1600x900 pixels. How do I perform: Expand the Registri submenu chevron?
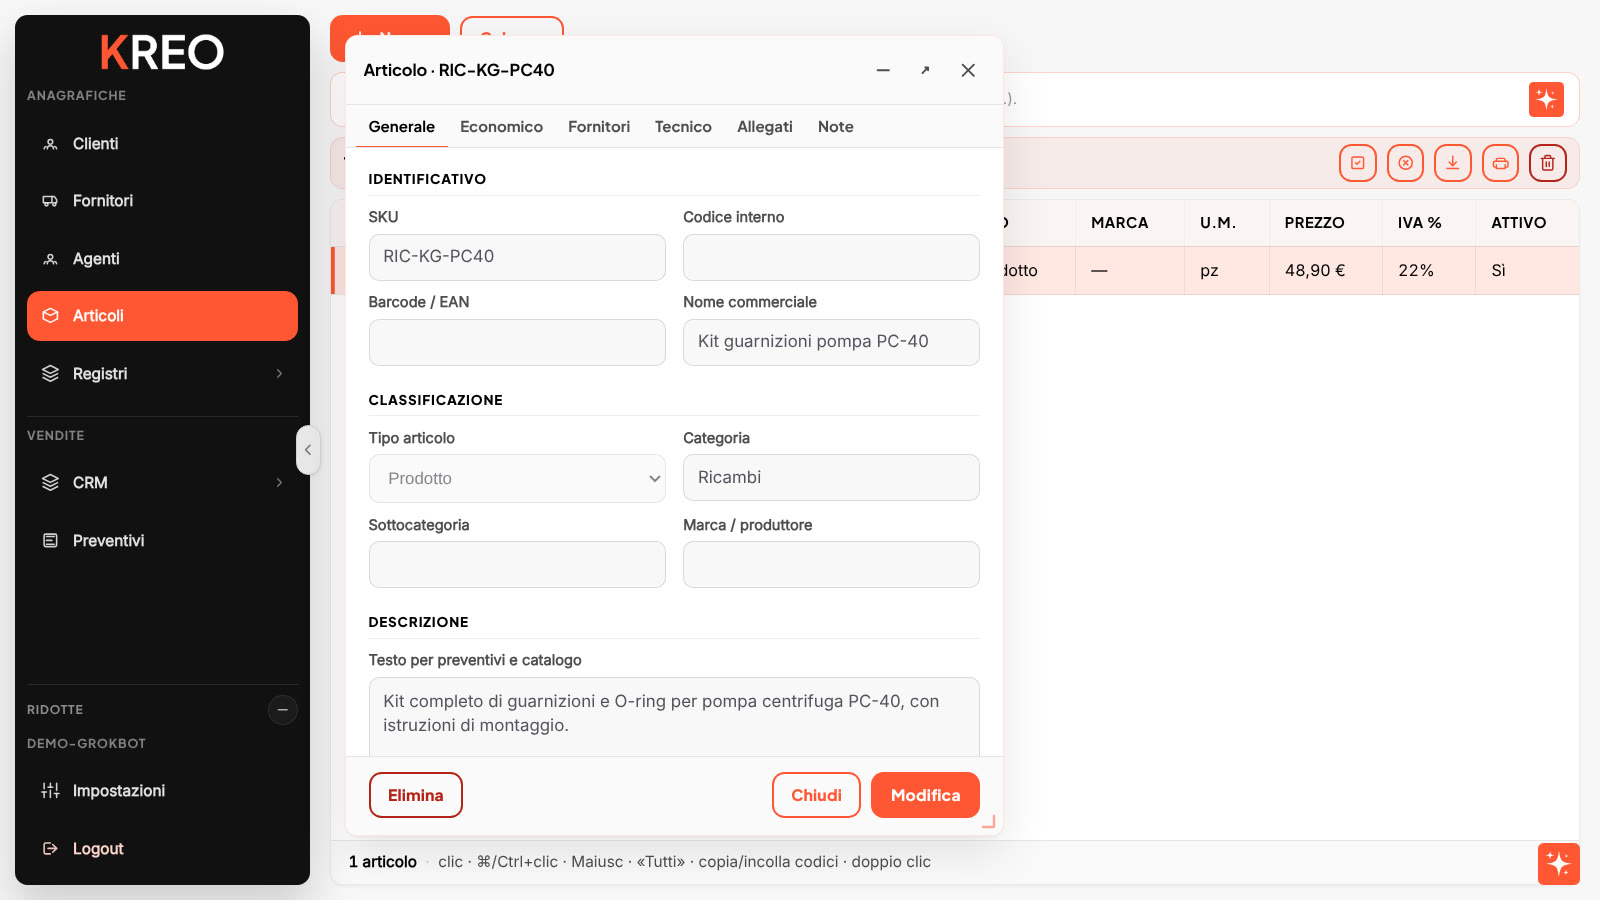coord(279,374)
